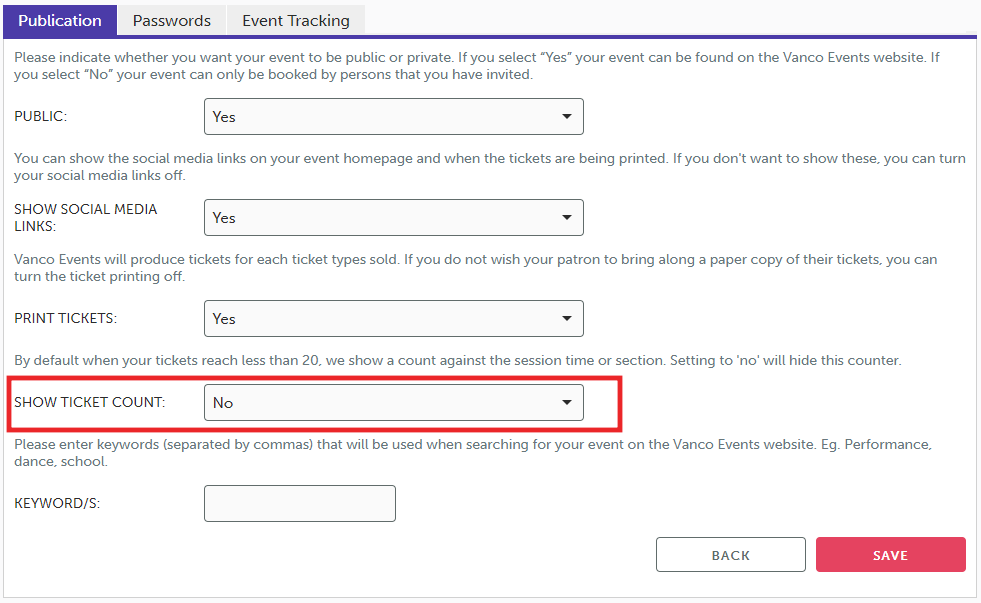Expand the Show Social Media Links combo box
Screen dimensions: 981x603
point(393,218)
